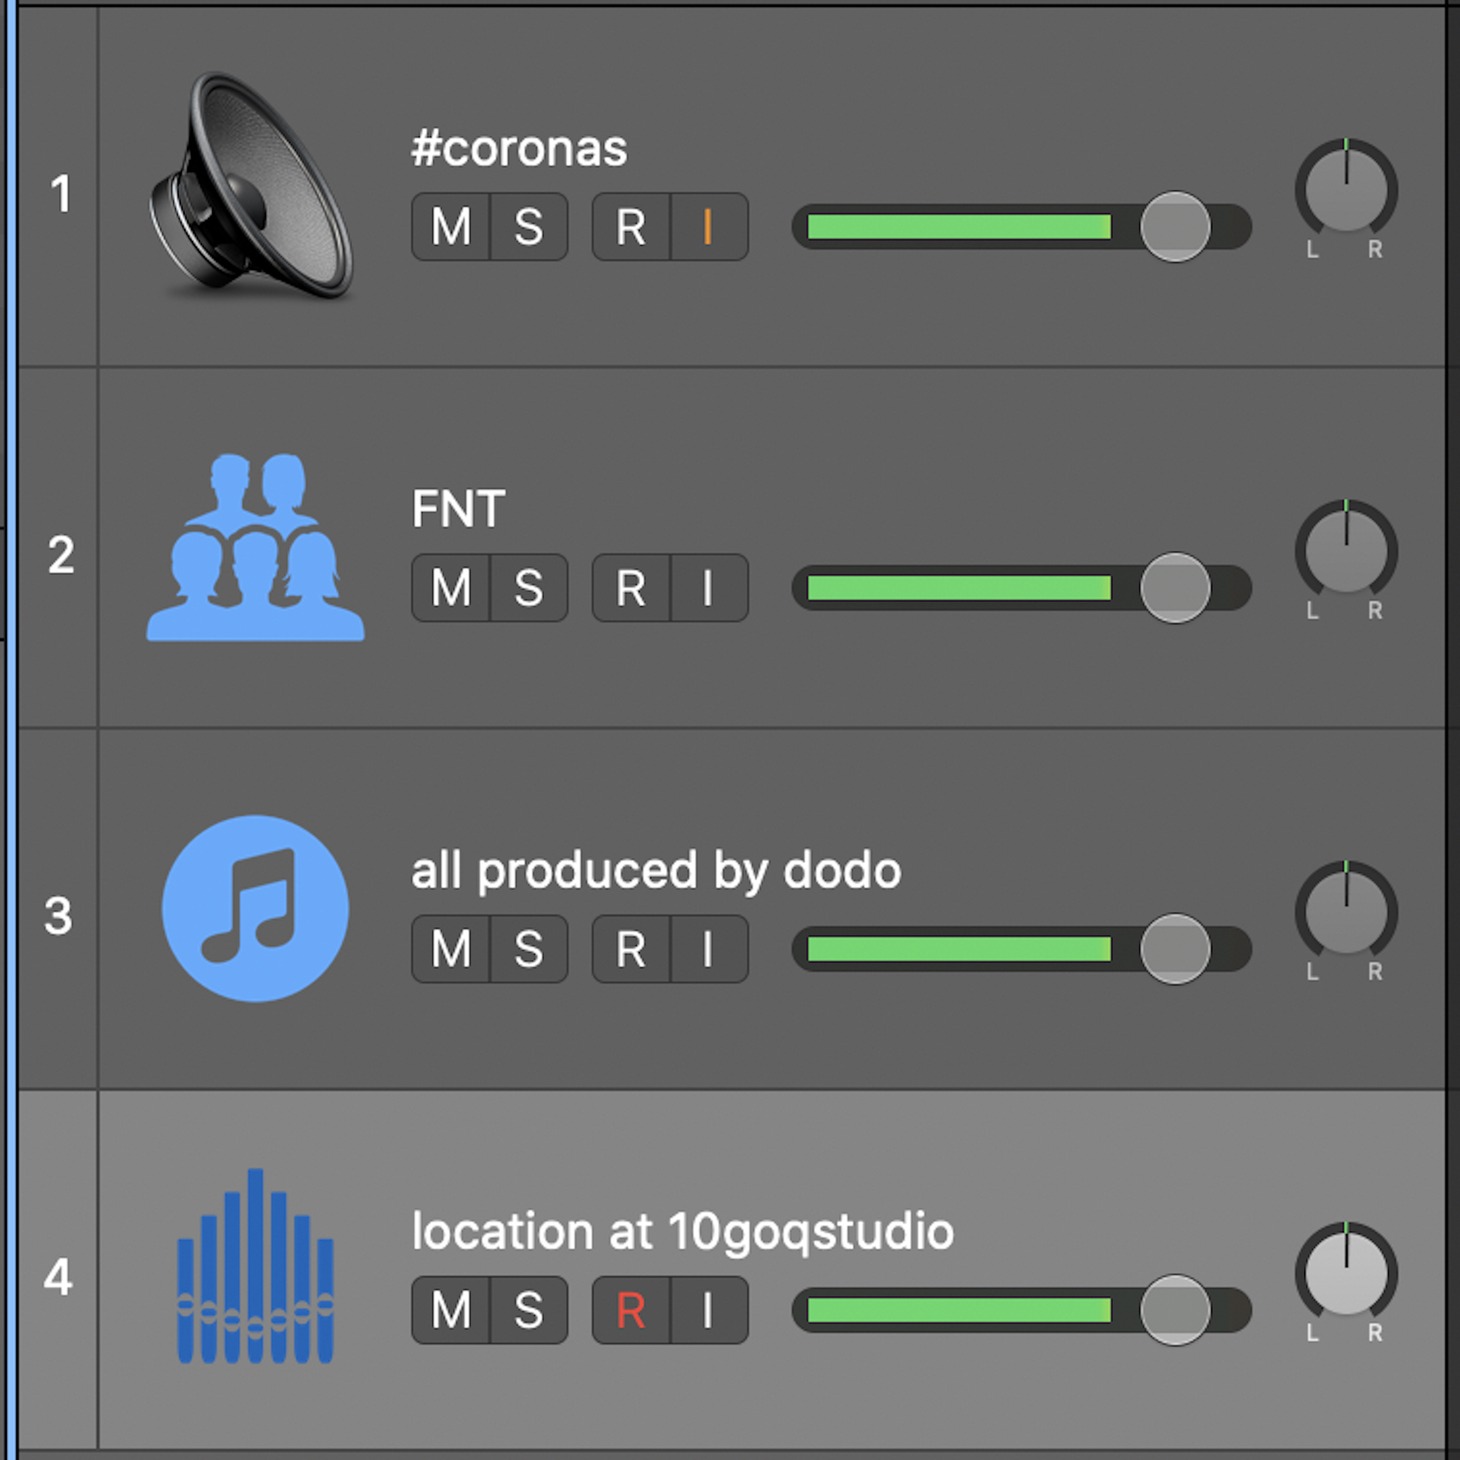Click the volume fader knob on track 4
1460x1460 pixels.
click(1175, 1311)
